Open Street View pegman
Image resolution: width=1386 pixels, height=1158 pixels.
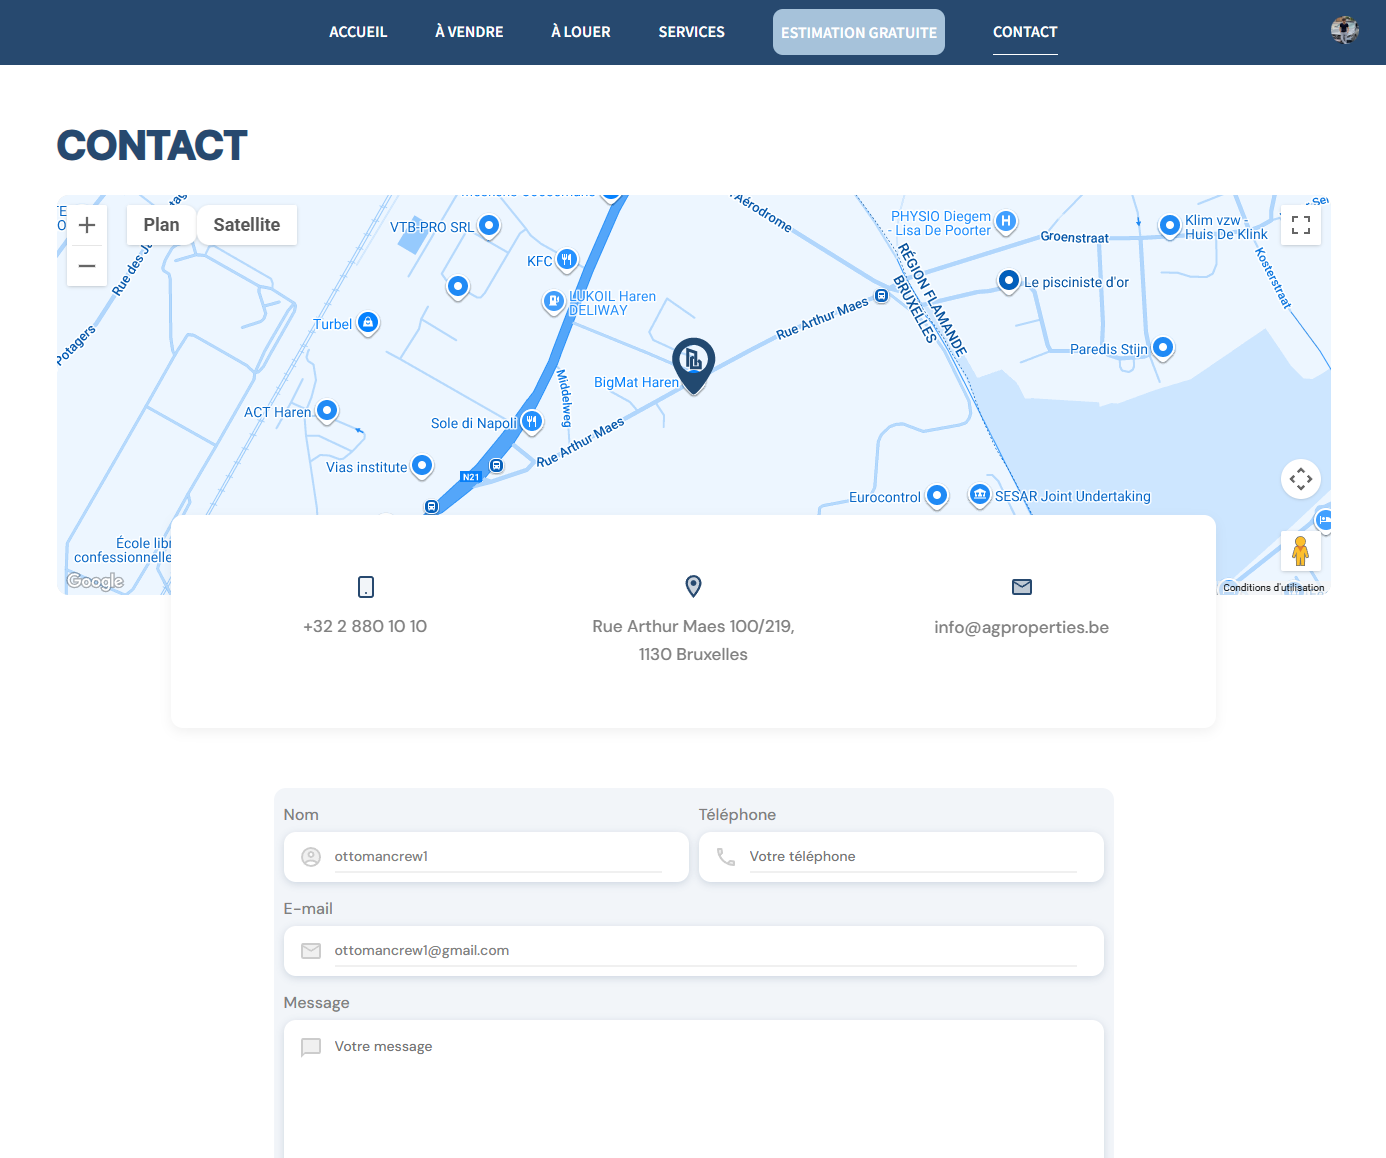[1300, 551]
